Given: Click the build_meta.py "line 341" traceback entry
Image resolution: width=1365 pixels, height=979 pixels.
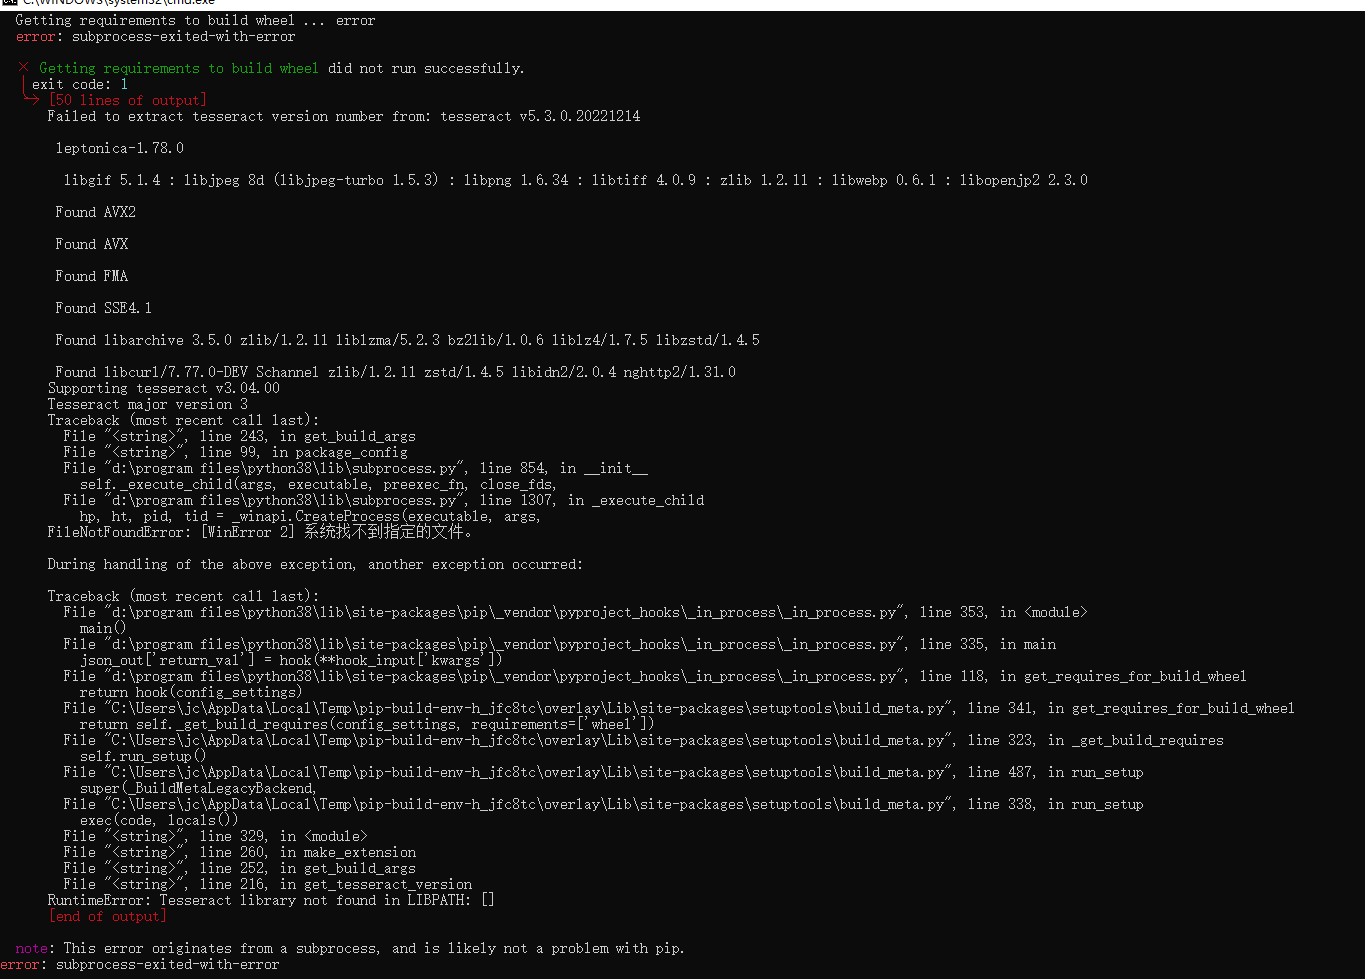Looking at the screenshot, I should (679, 708).
